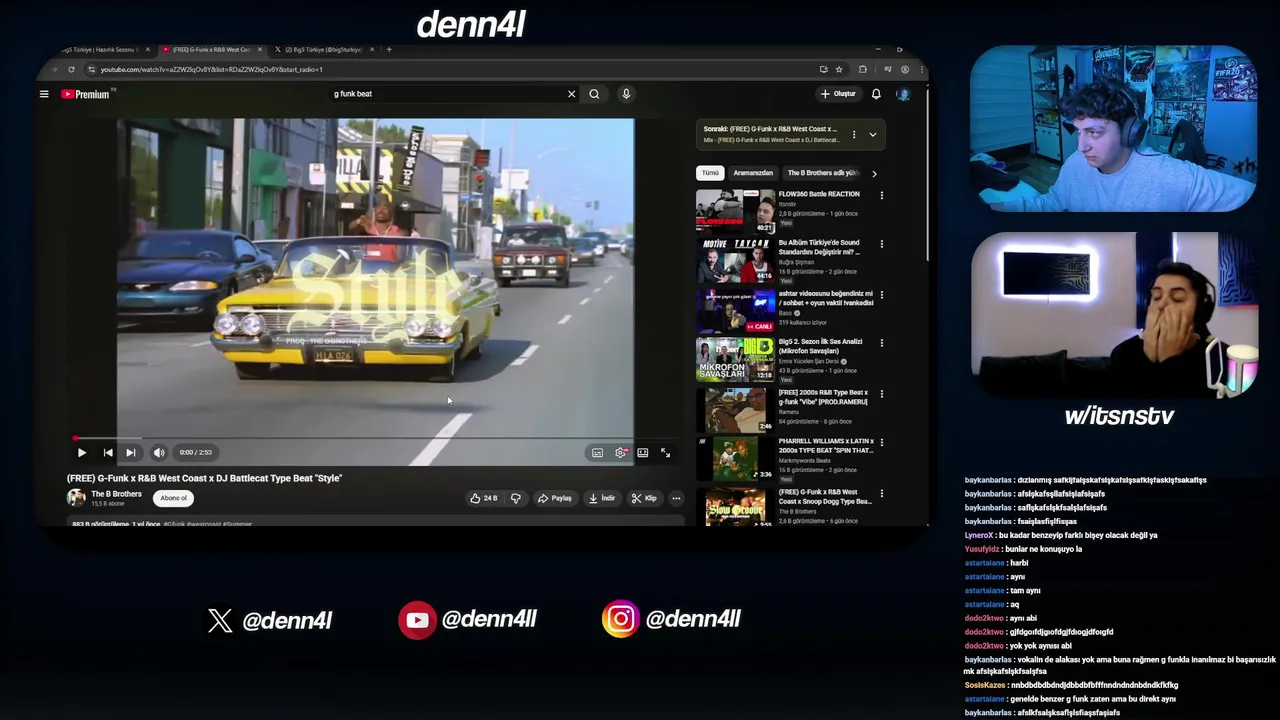1280x720 pixels.
Task: Open browser profile icon in toolbar
Action: point(905,70)
